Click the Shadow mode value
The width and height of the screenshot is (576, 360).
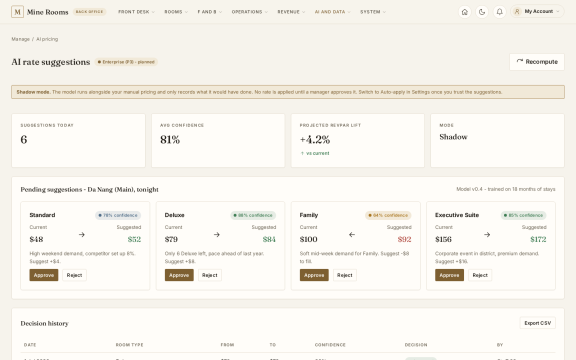(453, 137)
